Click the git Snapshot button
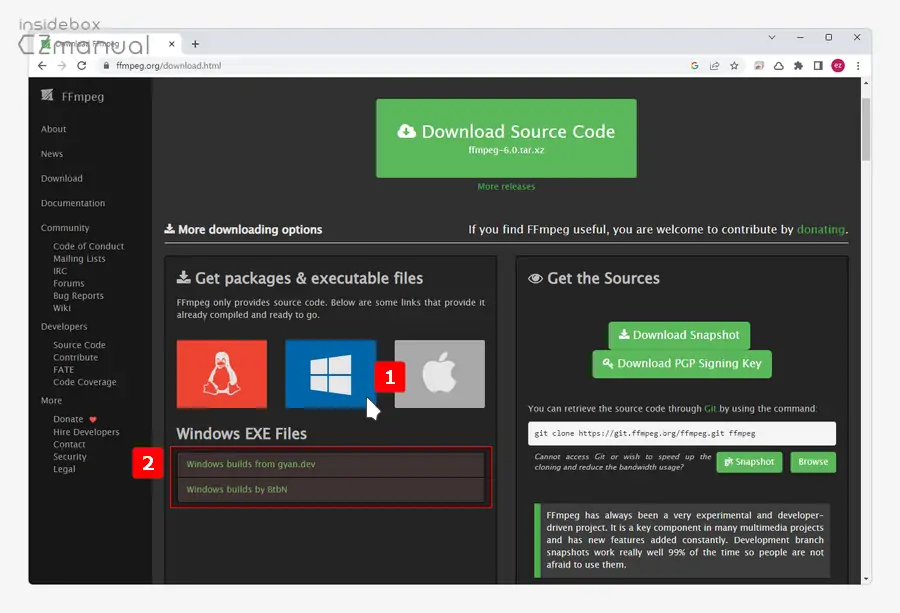 [x=749, y=462]
